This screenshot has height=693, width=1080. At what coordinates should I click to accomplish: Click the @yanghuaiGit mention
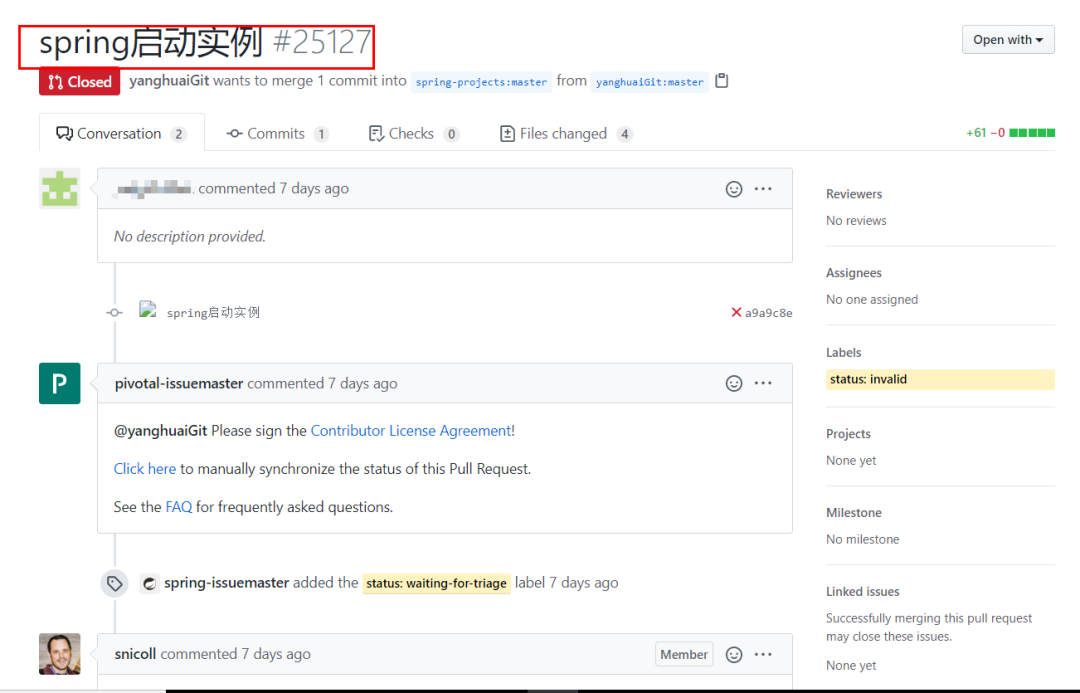click(x=160, y=431)
